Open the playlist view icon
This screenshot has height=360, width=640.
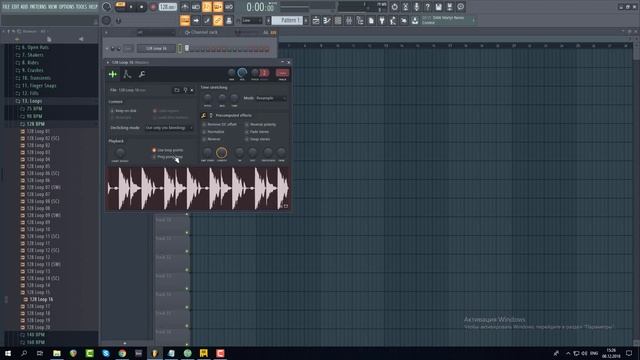[x=316, y=20]
